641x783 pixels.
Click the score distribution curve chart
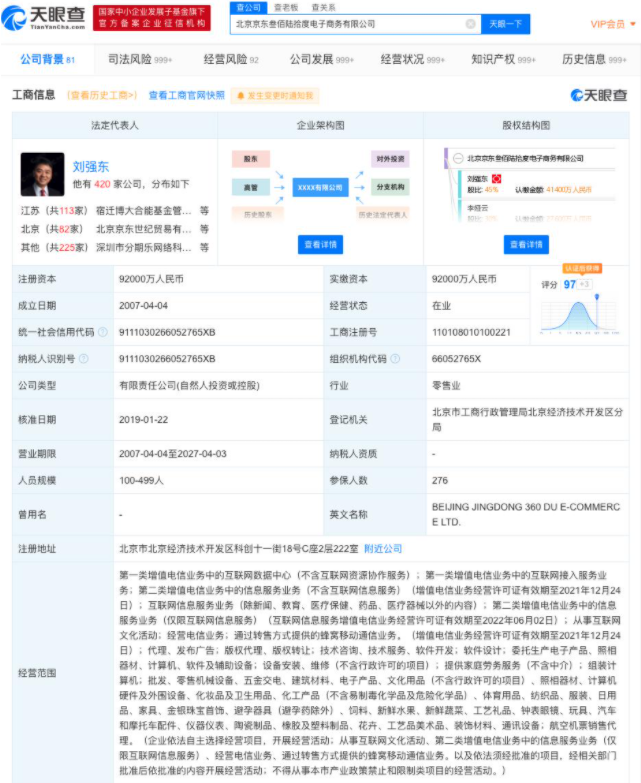point(579,316)
